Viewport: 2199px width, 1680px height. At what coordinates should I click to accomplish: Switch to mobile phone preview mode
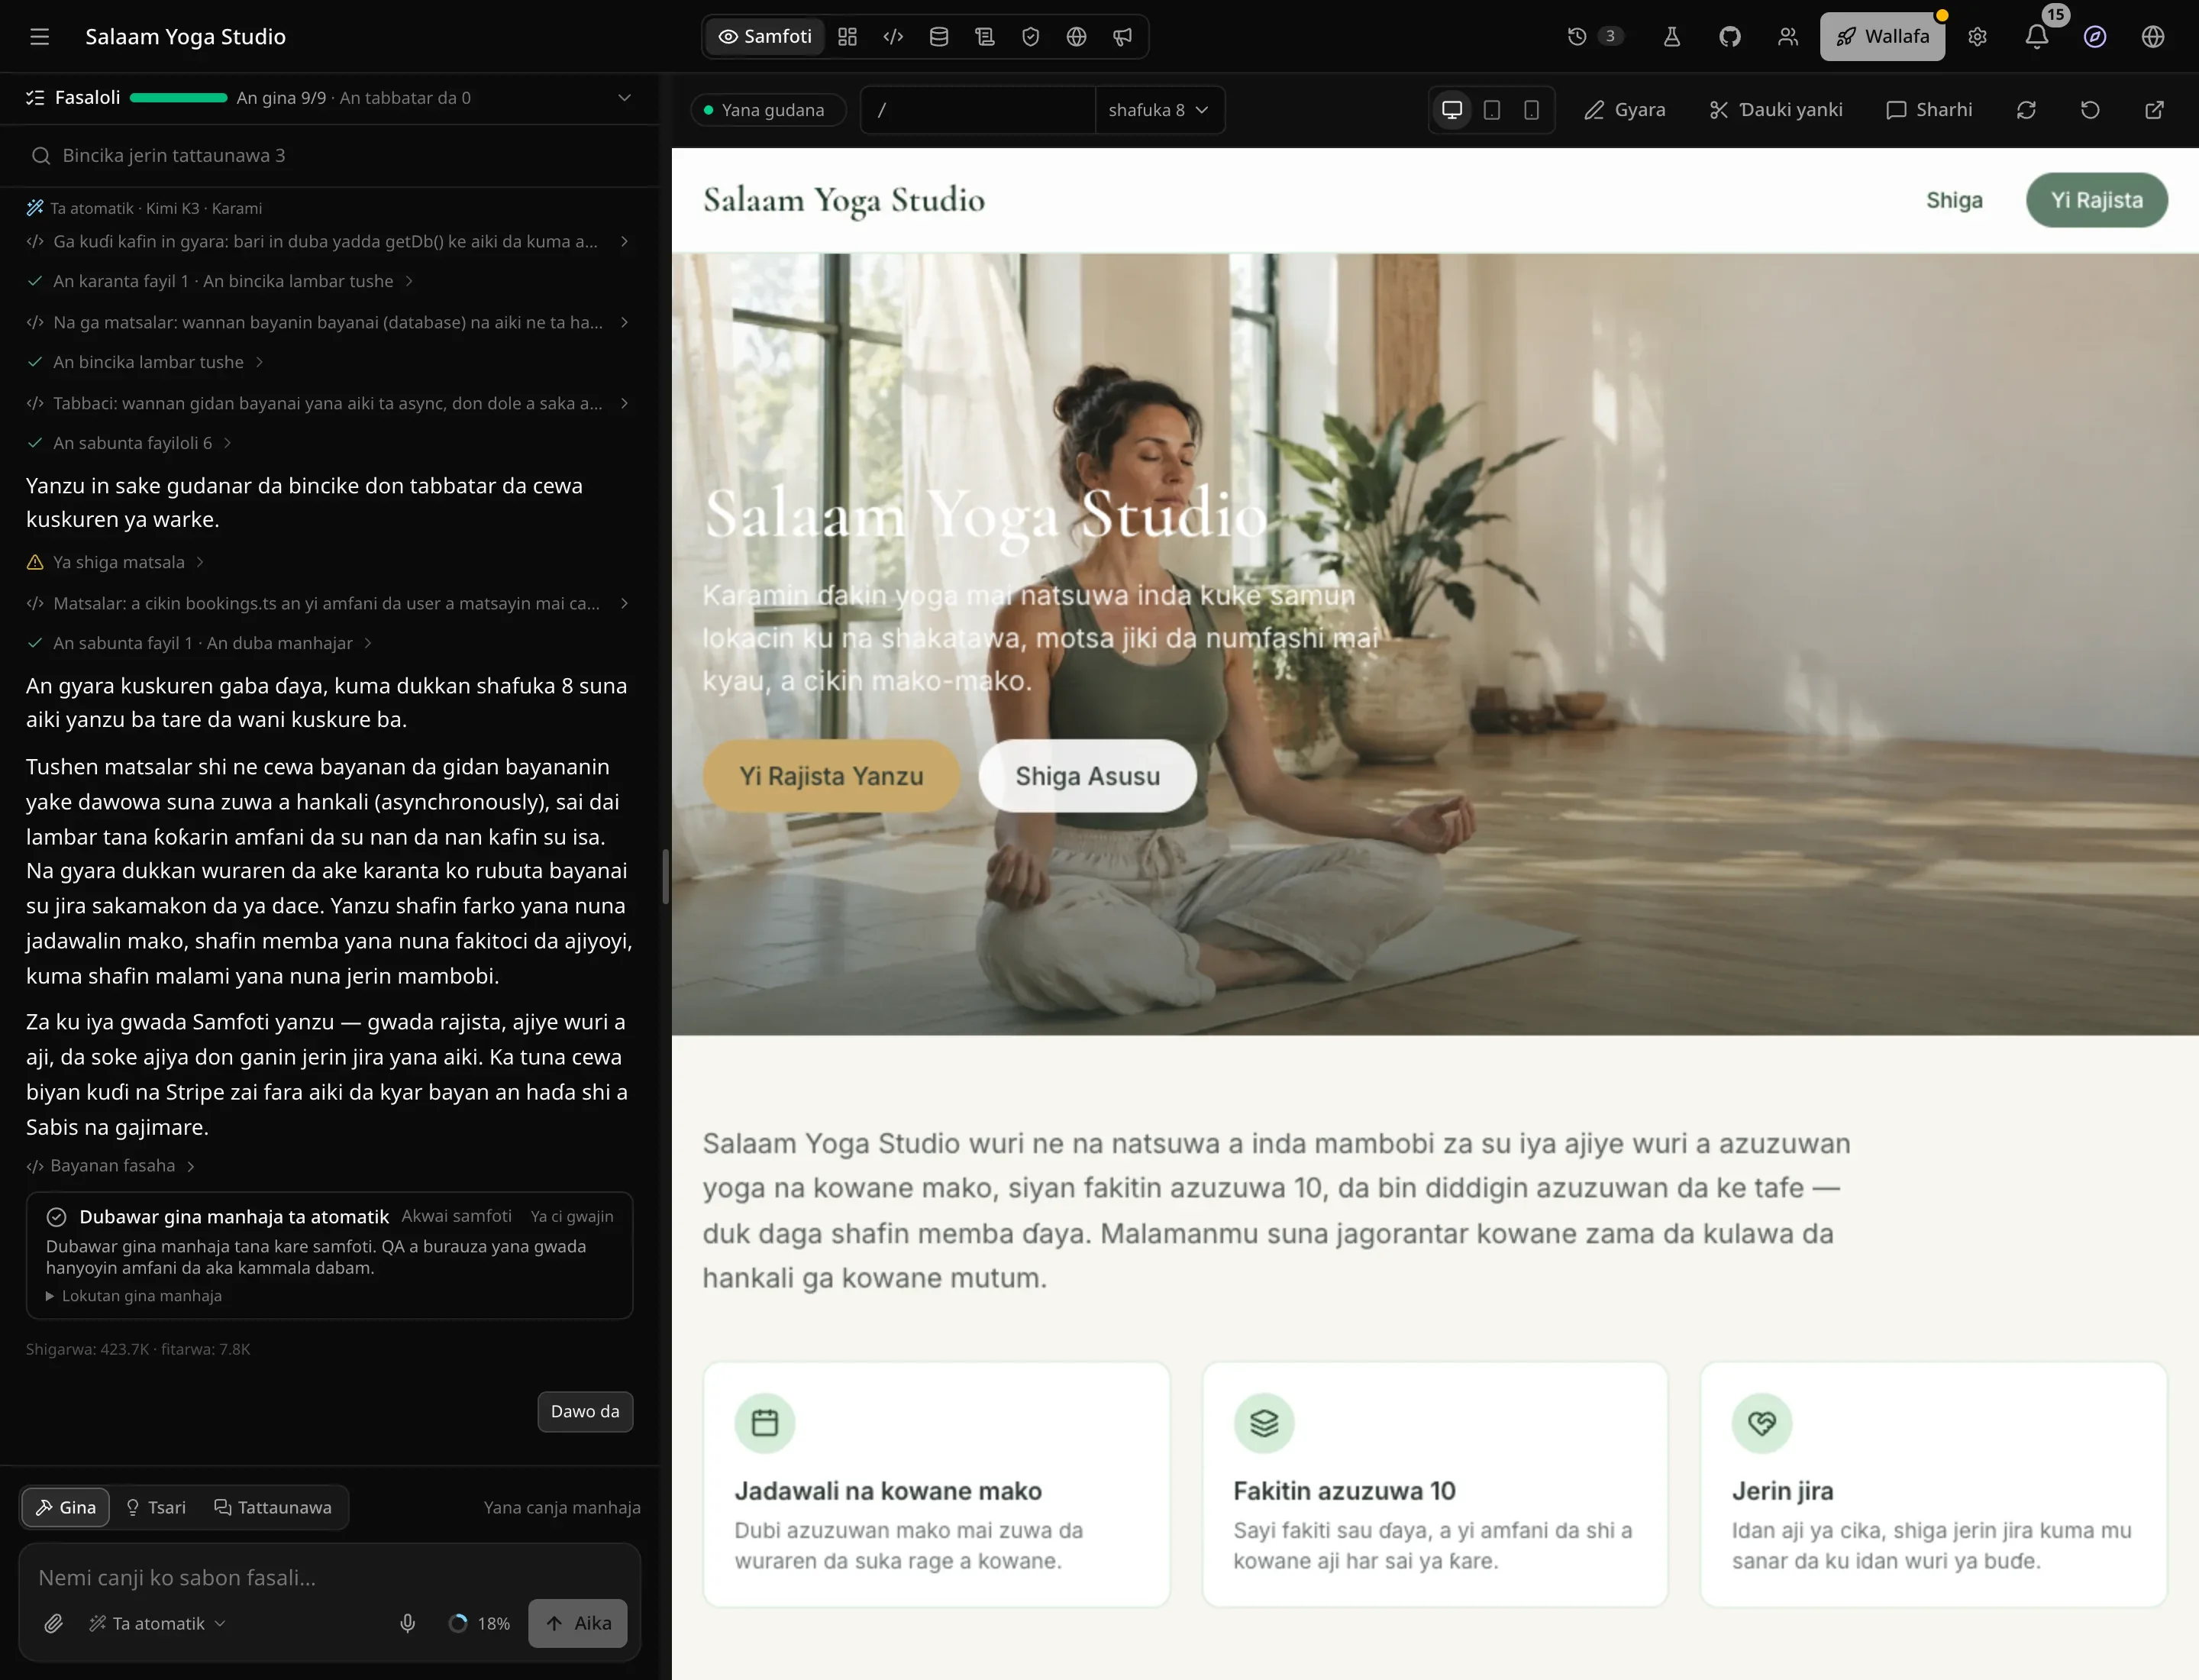coord(1531,110)
